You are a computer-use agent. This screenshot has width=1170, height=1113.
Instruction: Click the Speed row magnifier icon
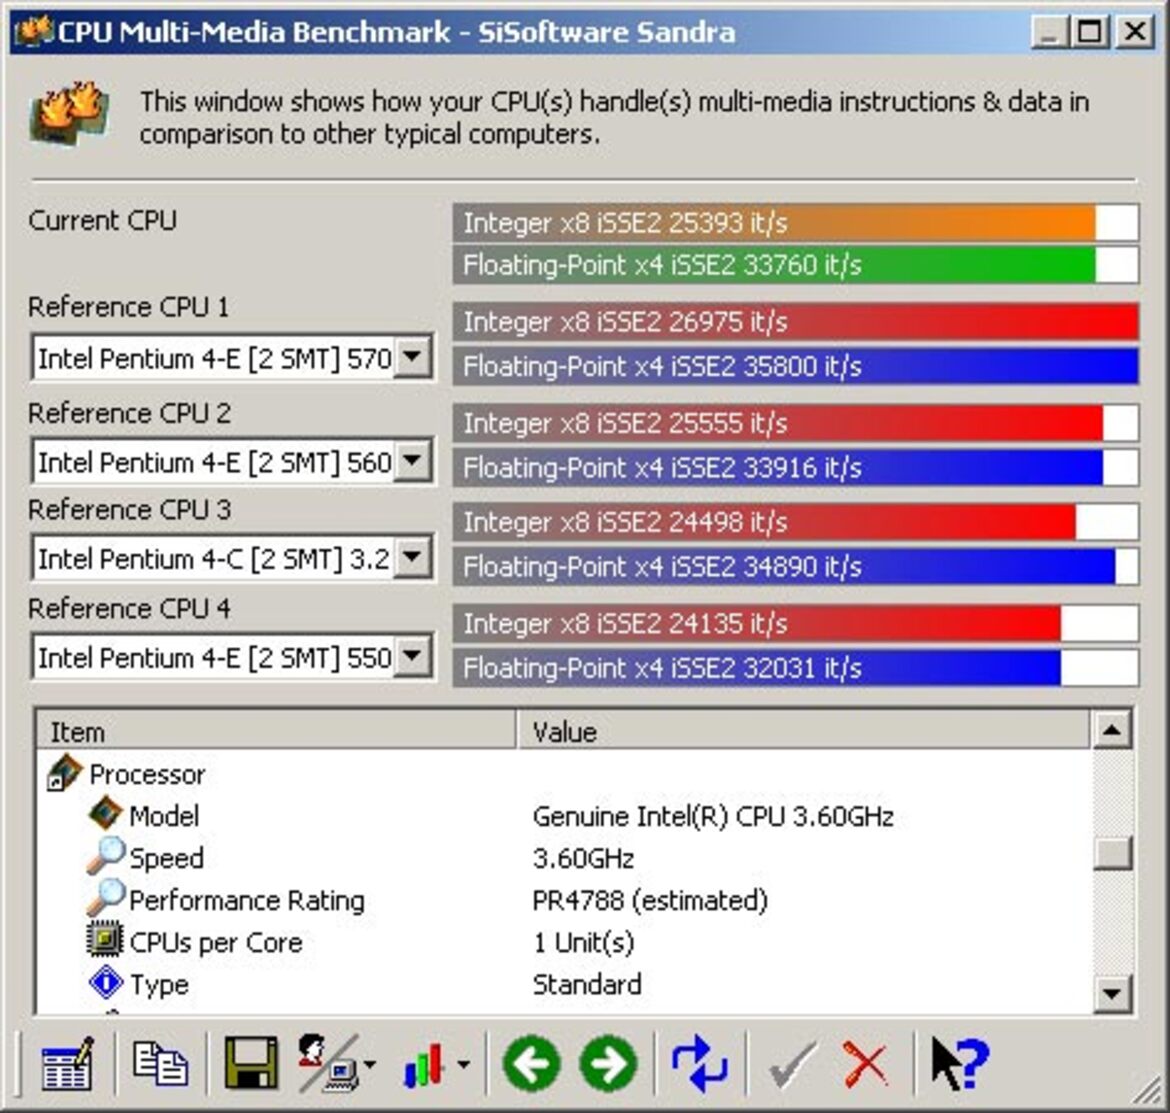[105, 856]
